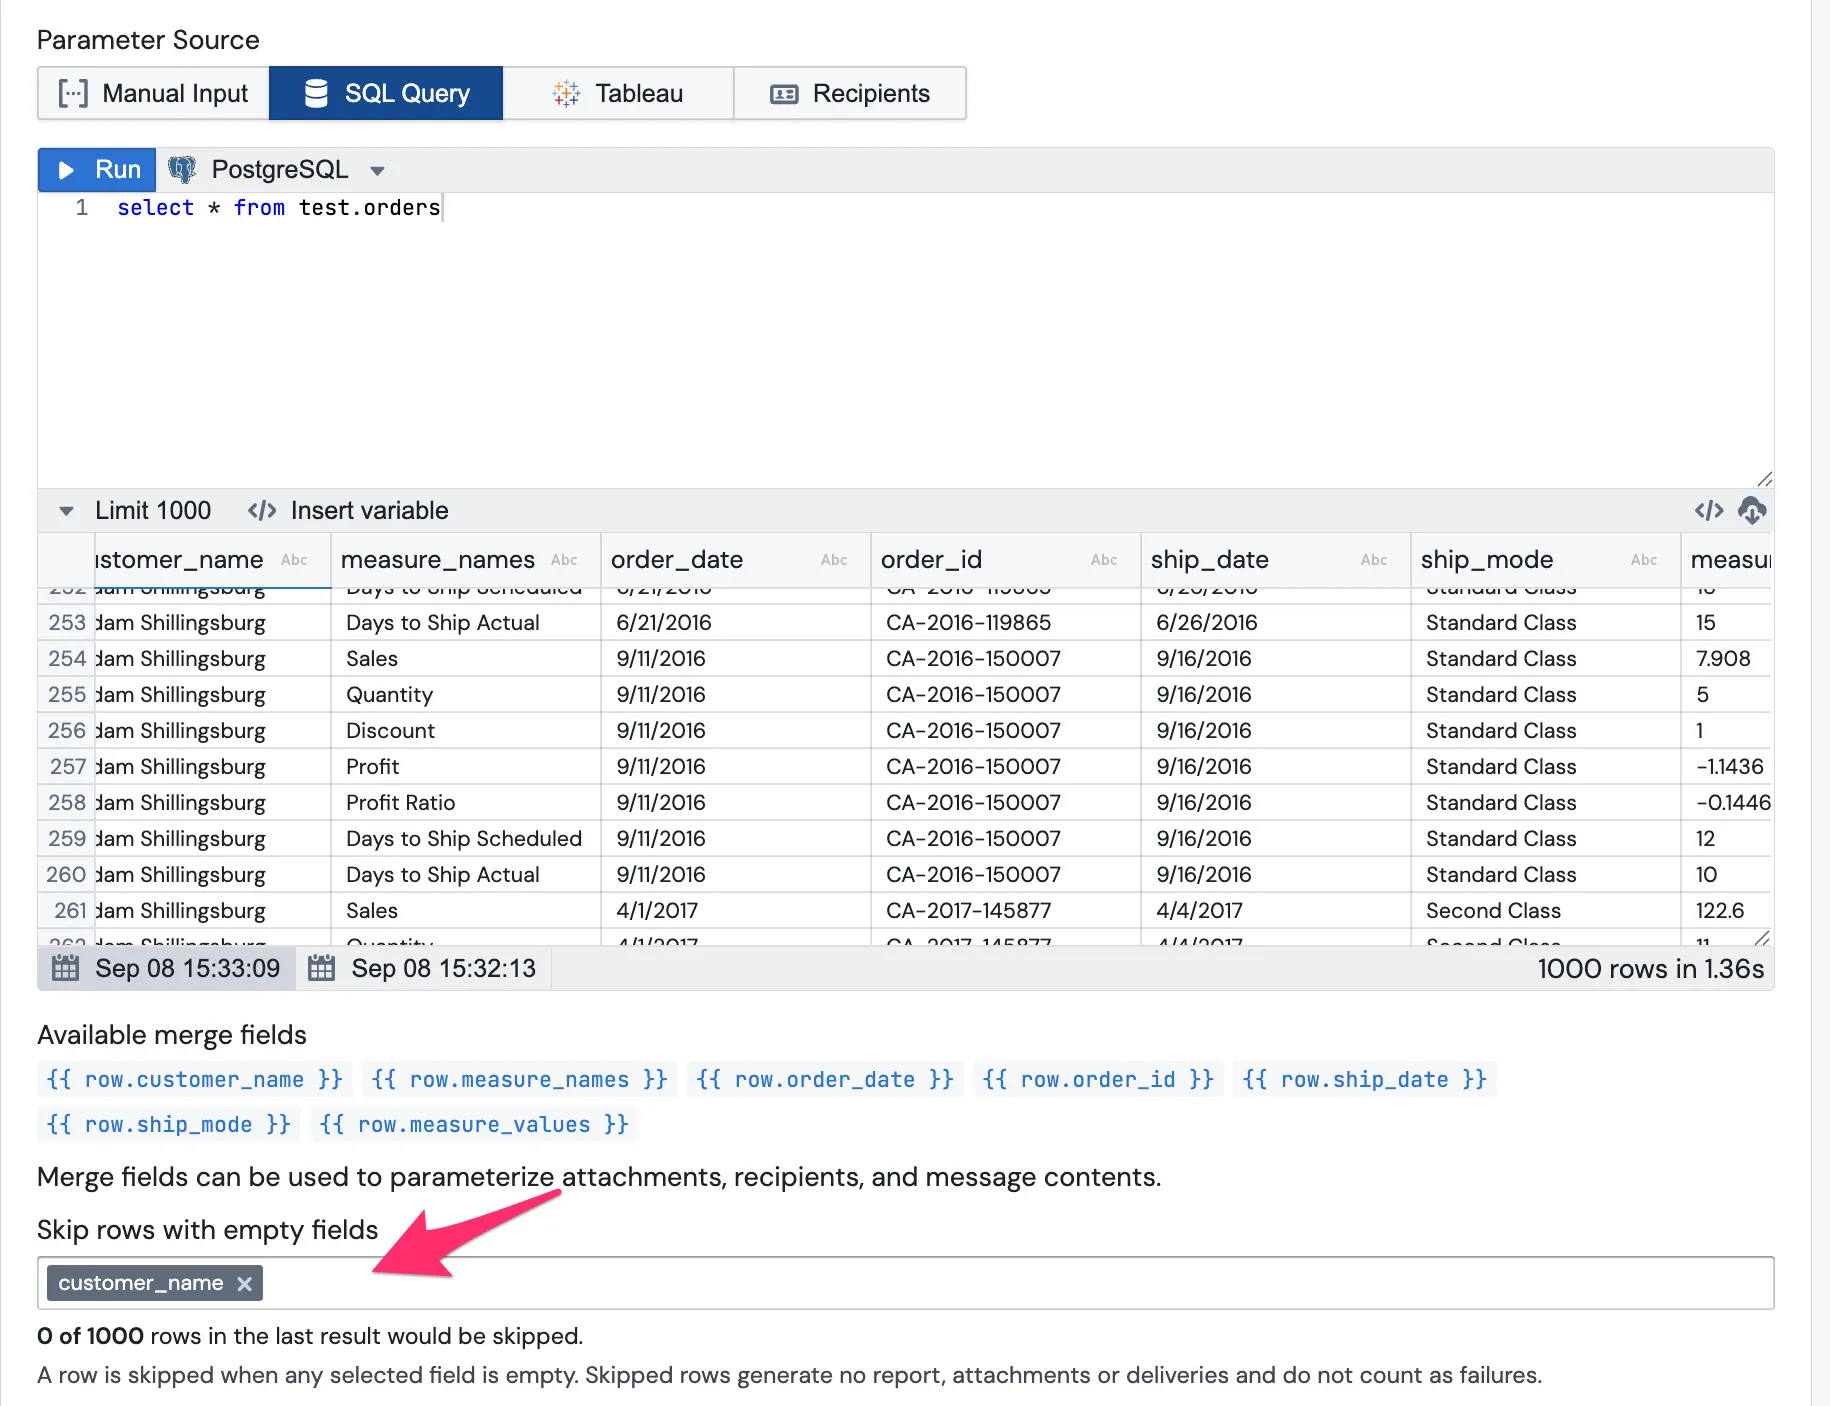Click the Manual Input brackets icon
1830x1406 pixels.
(73, 93)
